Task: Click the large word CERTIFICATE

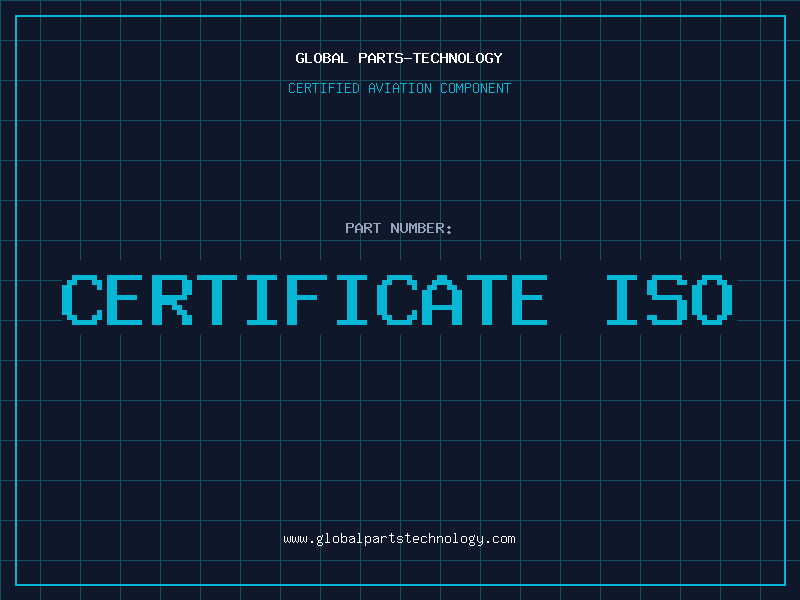Action: click(304, 299)
